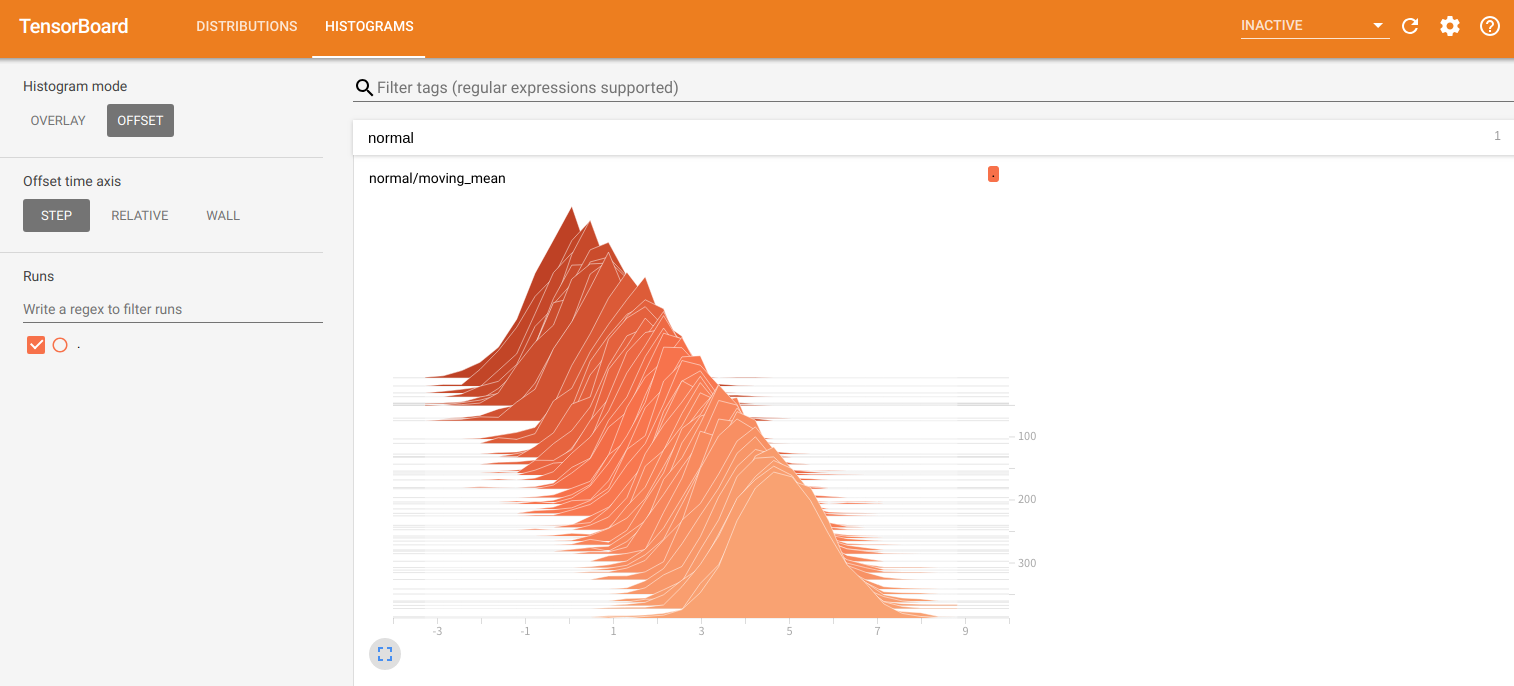1514x686 pixels.
Task: Expand the normal/moving_mean card header
Action: point(437,178)
